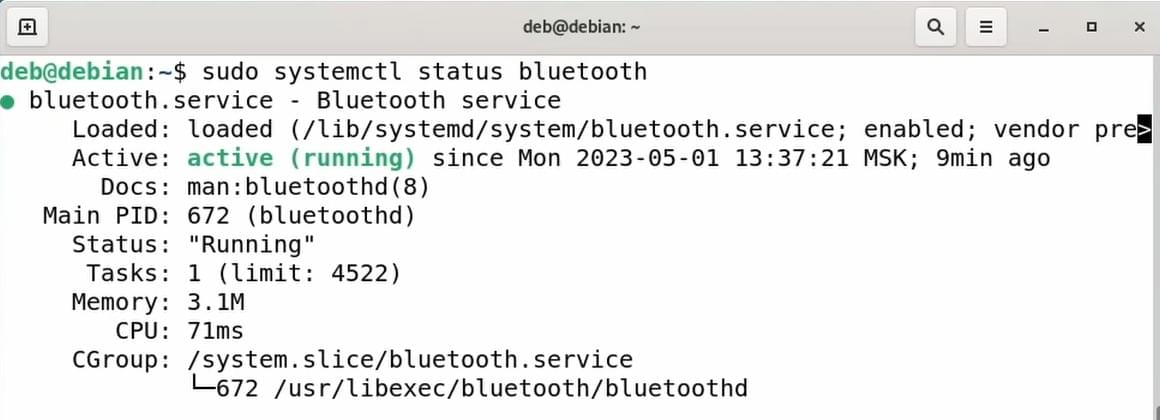
Task: Click the /system.slice/bluetooth.service cgroup path
Action: click(x=410, y=359)
